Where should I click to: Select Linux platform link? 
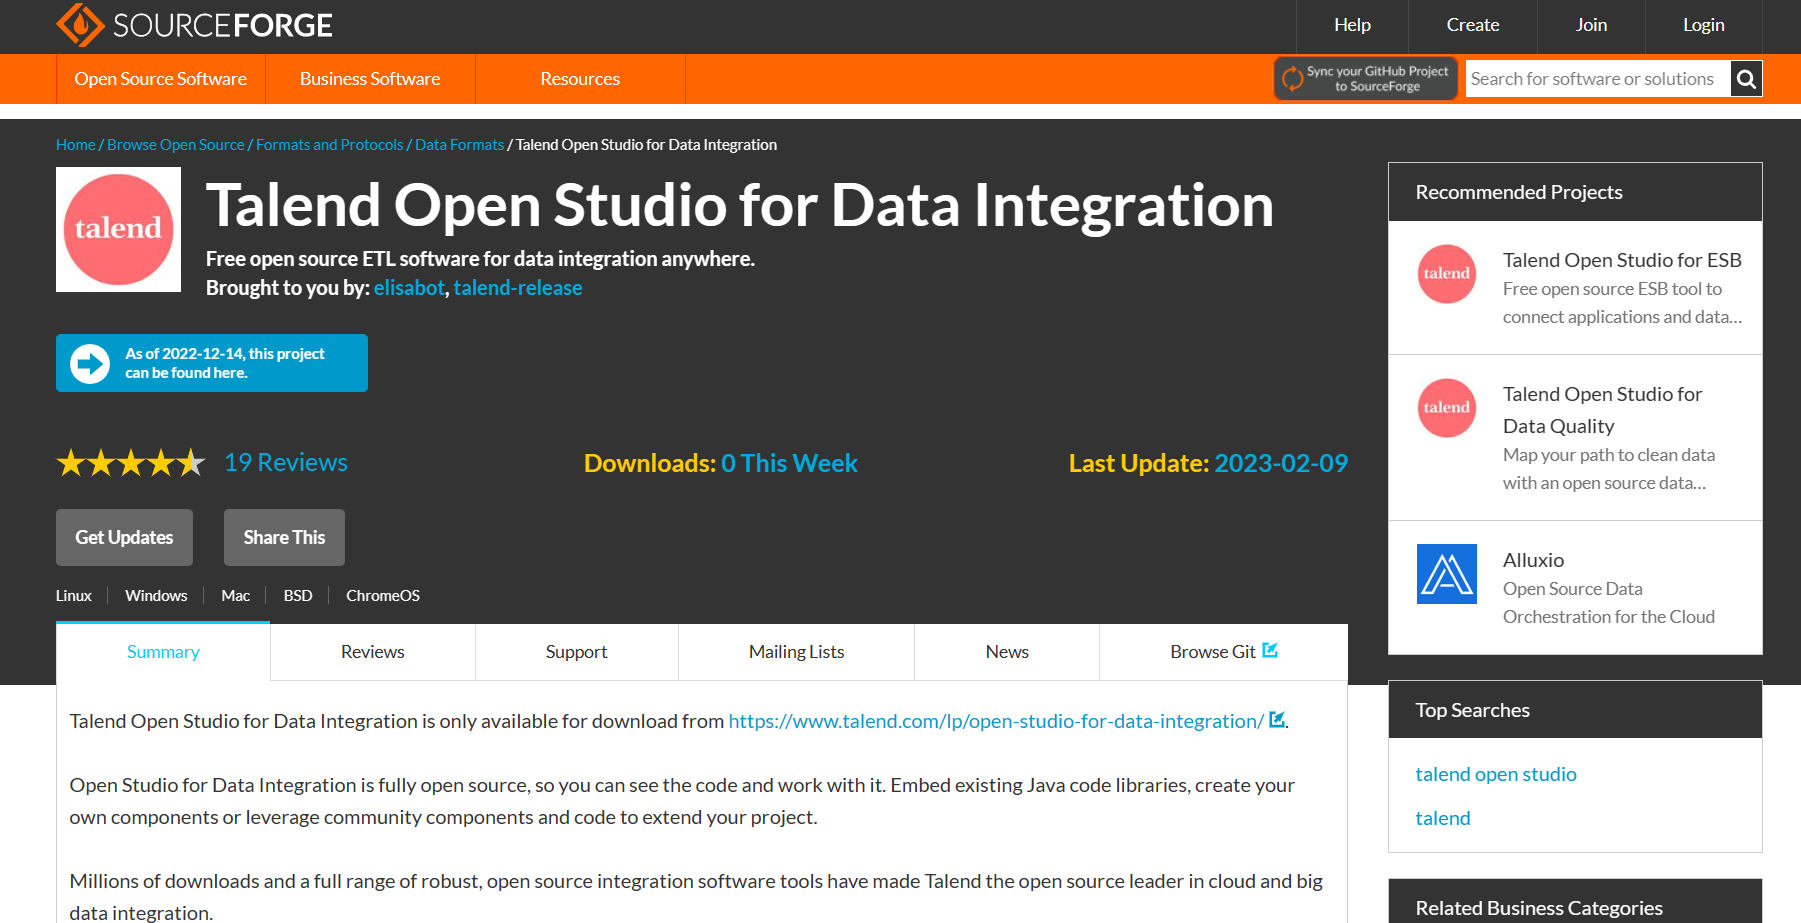tap(73, 596)
